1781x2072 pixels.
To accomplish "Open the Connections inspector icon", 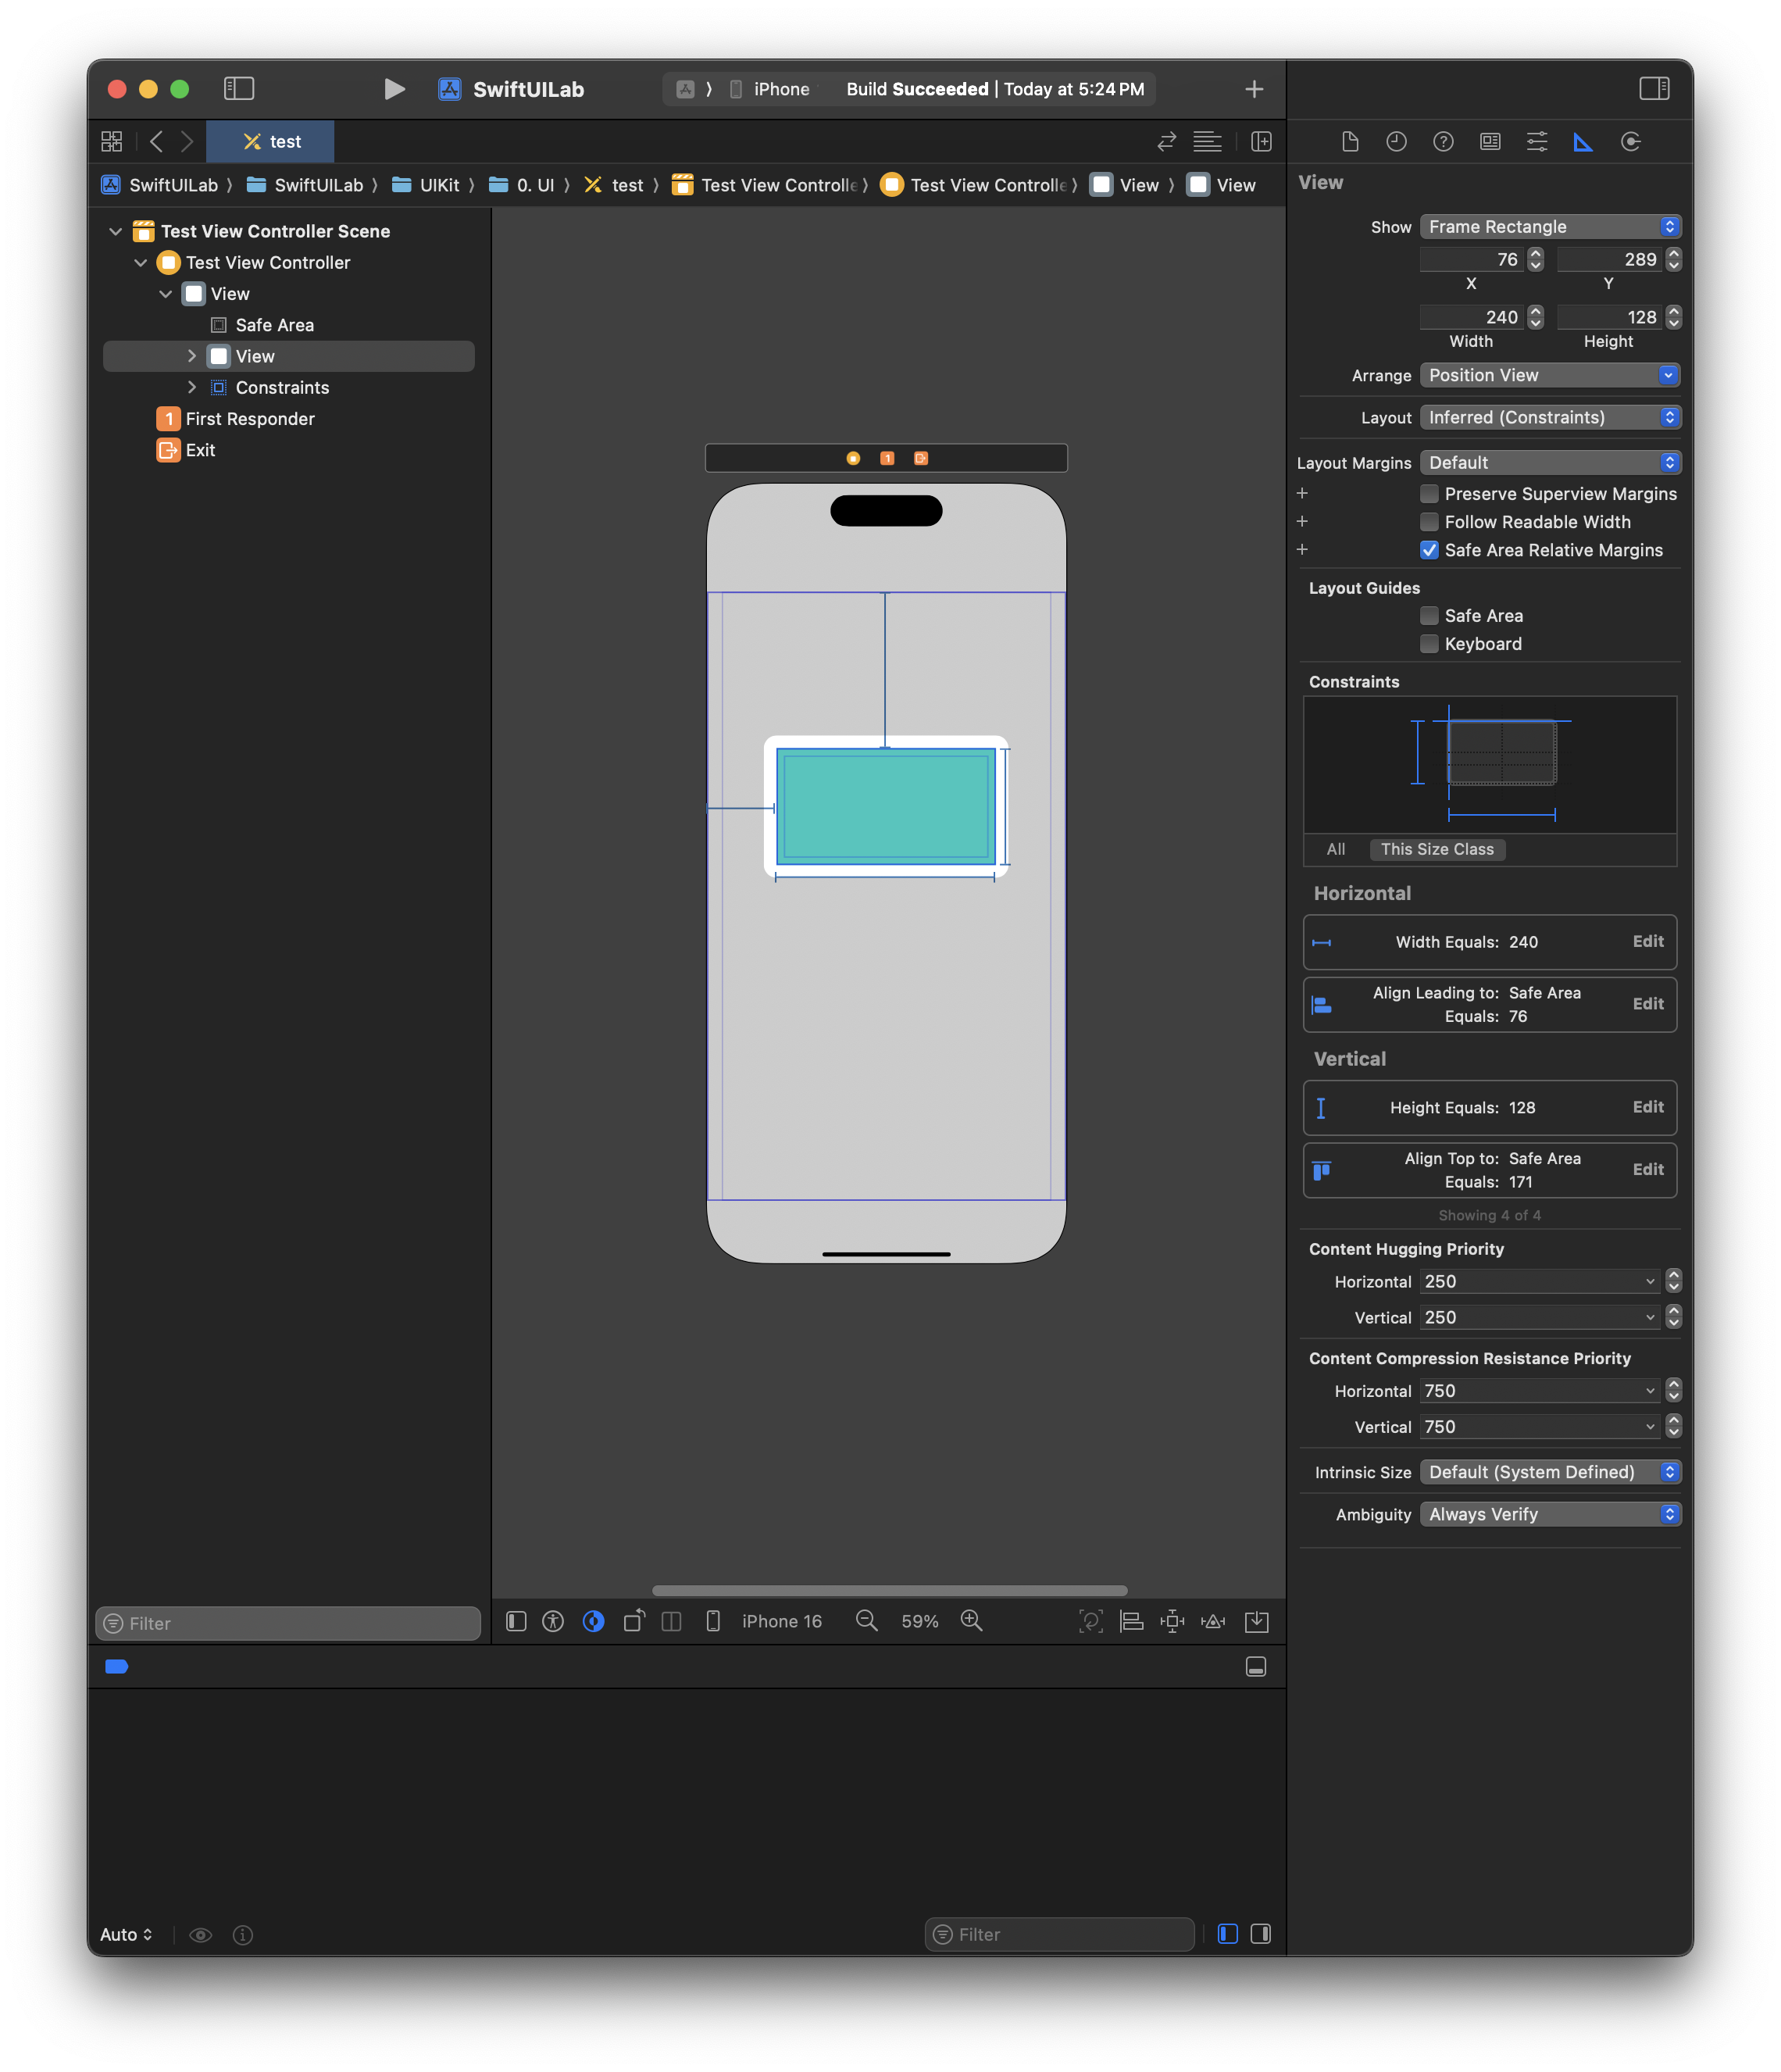I will click(x=1630, y=141).
